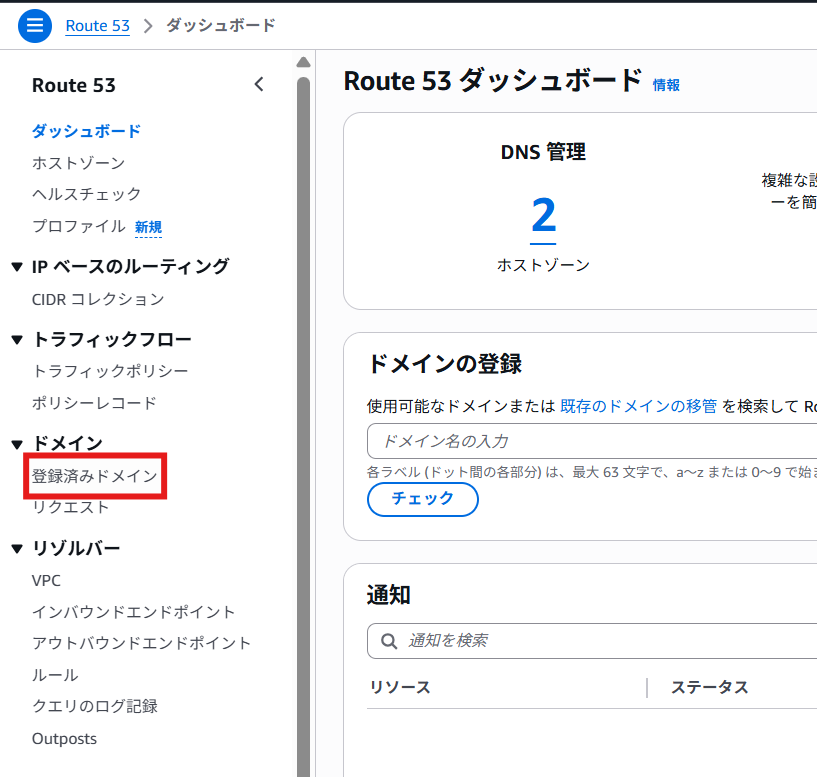
Task: Click the 新規 badge next to プロファイル
Action: coord(148,227)
